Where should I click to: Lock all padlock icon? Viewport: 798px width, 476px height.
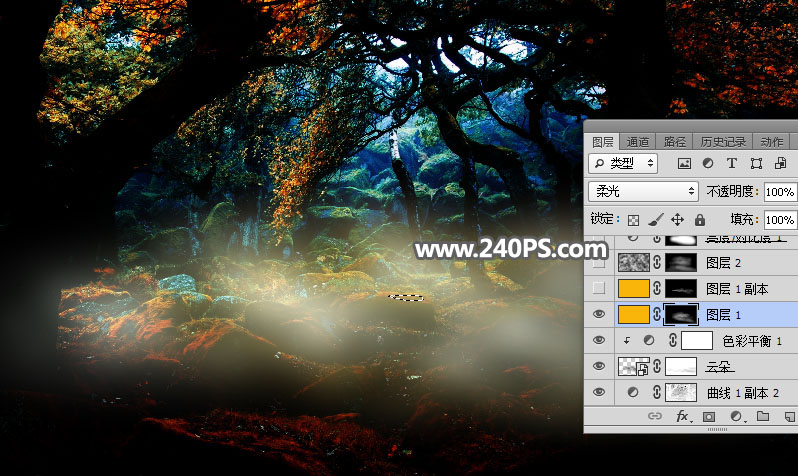click(700, 220)
